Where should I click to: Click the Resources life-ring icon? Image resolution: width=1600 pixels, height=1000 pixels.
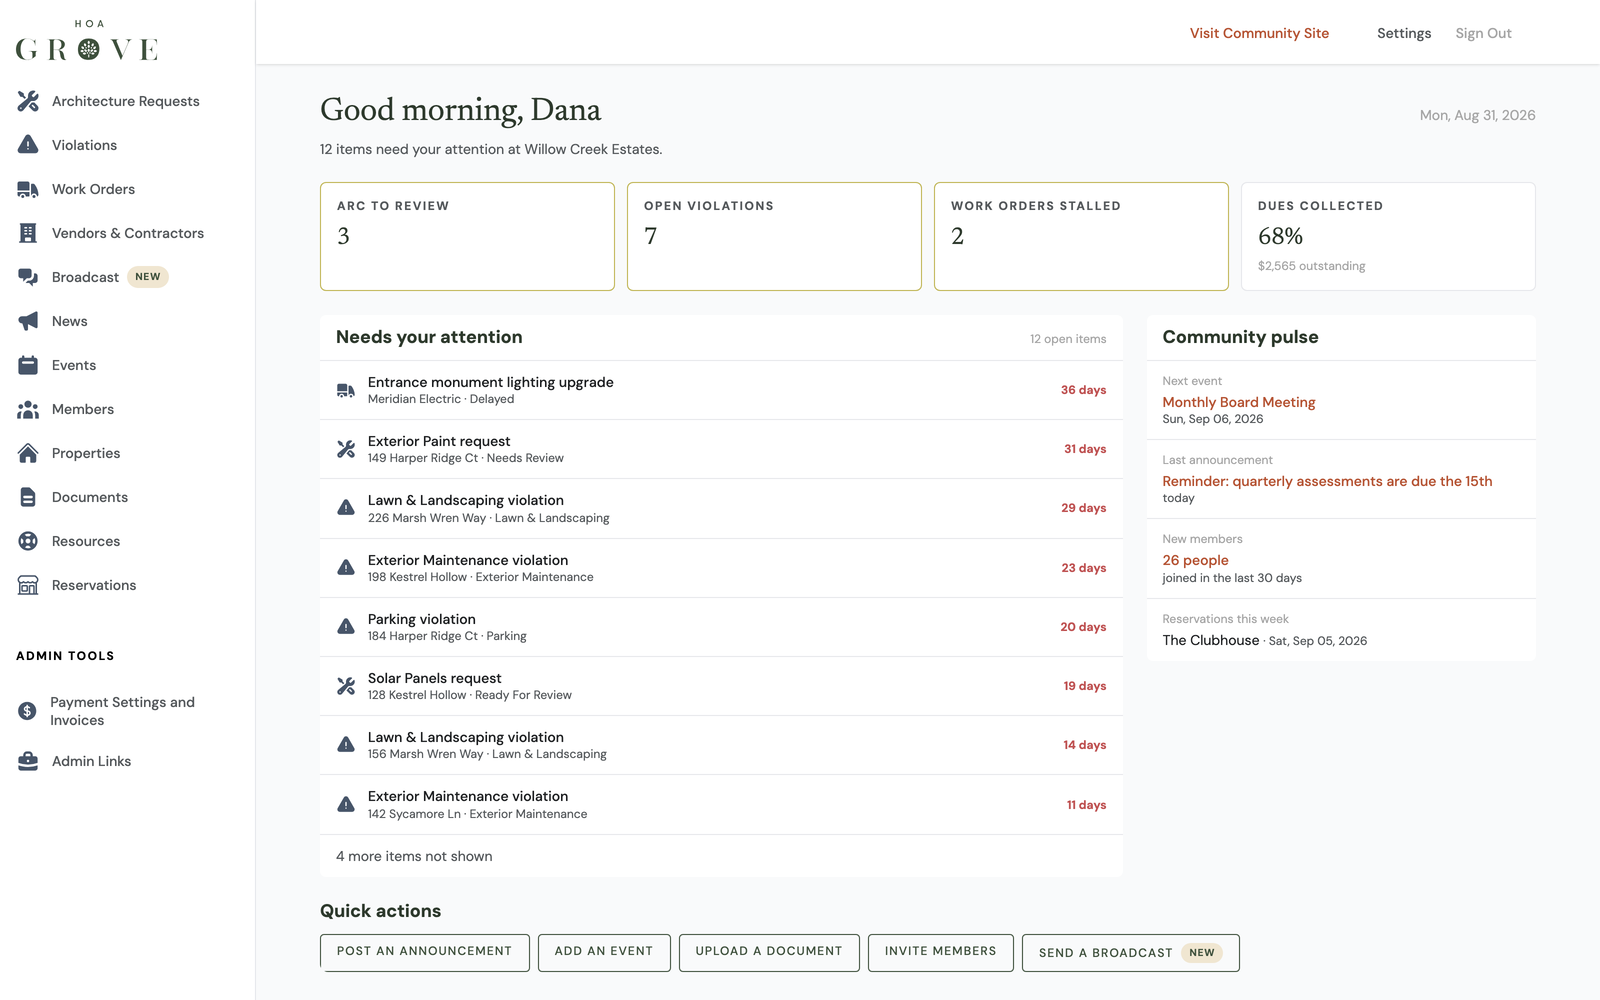coord(28,541)
